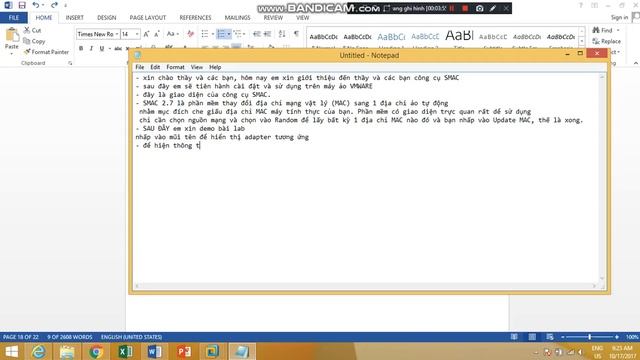640x360 pixels.
Task: Click the page count in Word's status bar
Action: (x=21, y=337)
